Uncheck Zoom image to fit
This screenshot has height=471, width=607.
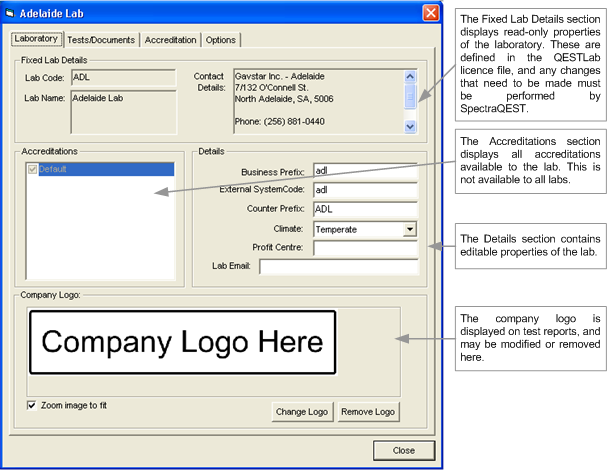(x=32, y=405)
